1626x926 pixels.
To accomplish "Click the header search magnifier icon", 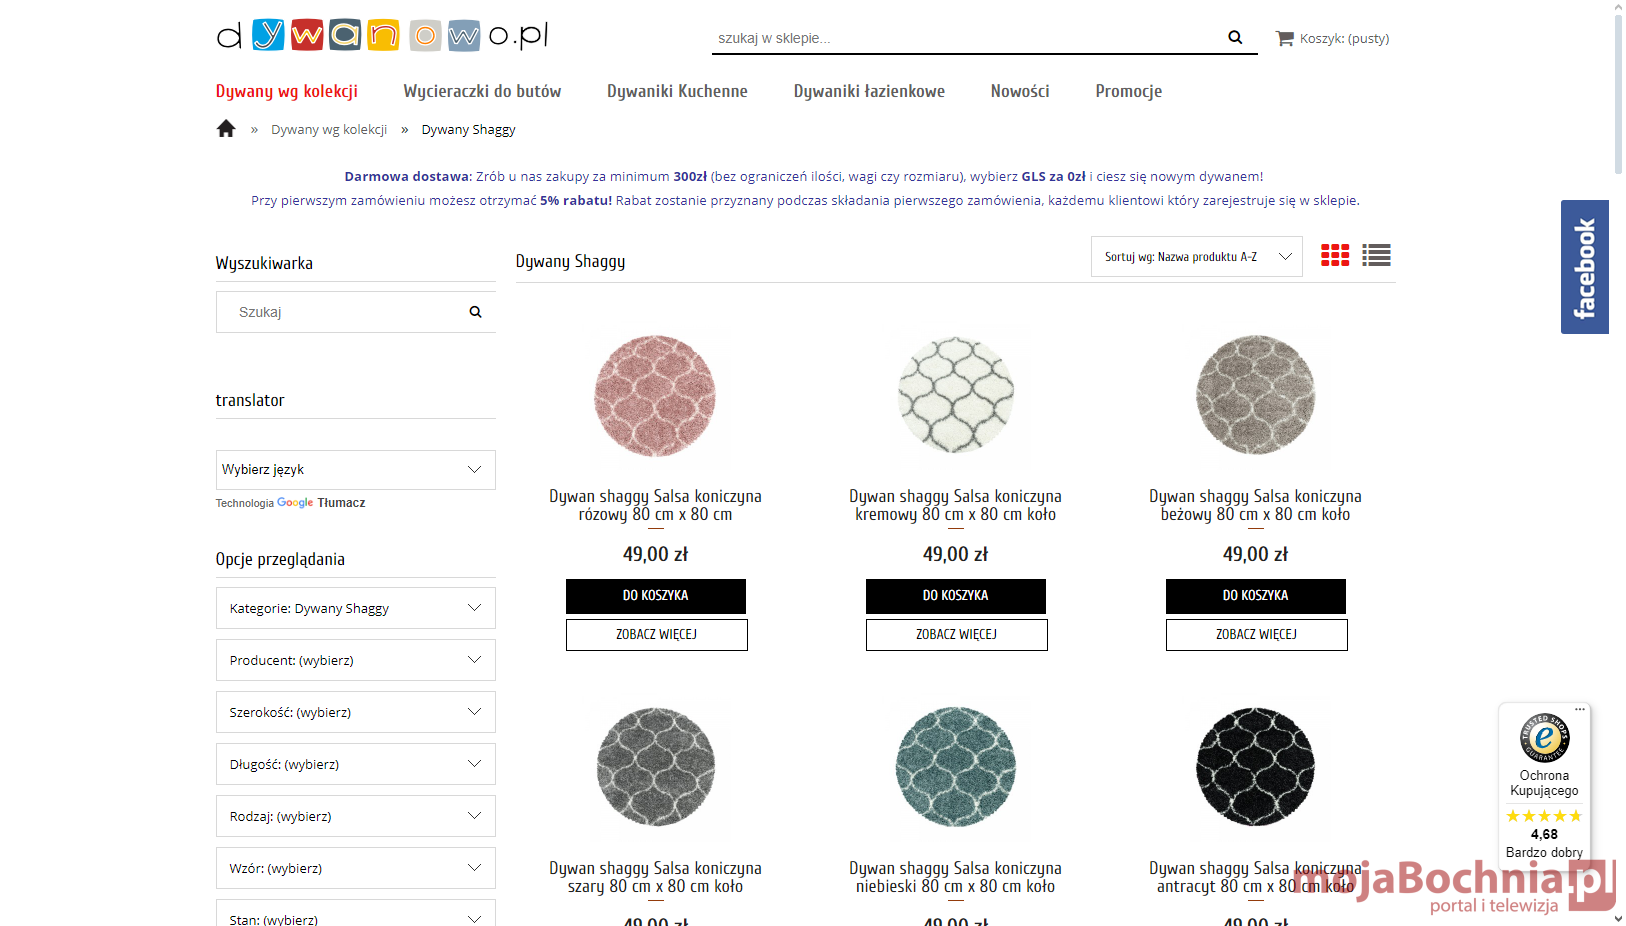I will [1235, 38].
